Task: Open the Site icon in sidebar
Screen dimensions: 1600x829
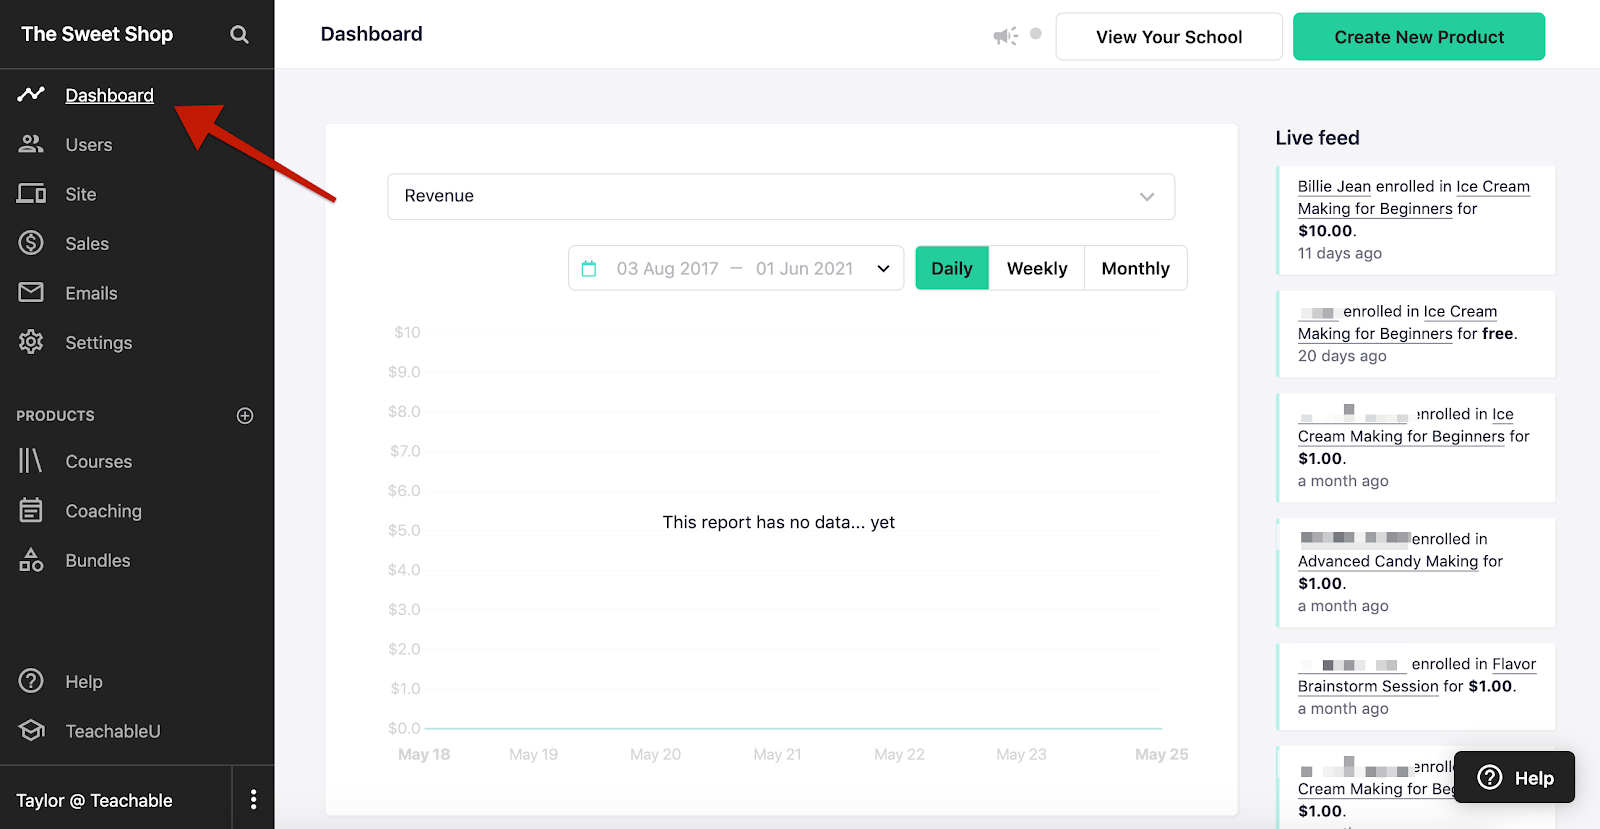Action: [31, 194]
